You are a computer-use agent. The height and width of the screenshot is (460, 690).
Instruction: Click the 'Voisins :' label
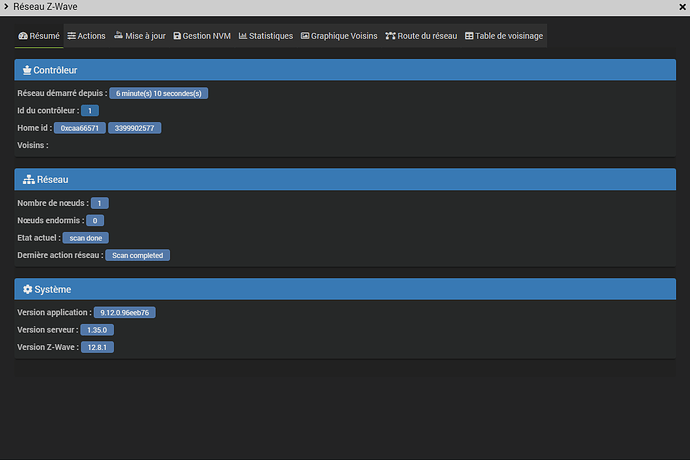coord(33,145)
